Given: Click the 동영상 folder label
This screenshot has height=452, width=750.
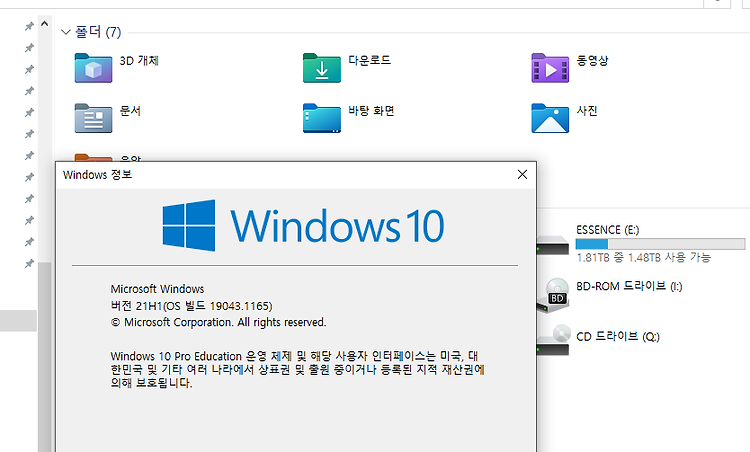Looking at the screenshot, I should coord(592,61).
